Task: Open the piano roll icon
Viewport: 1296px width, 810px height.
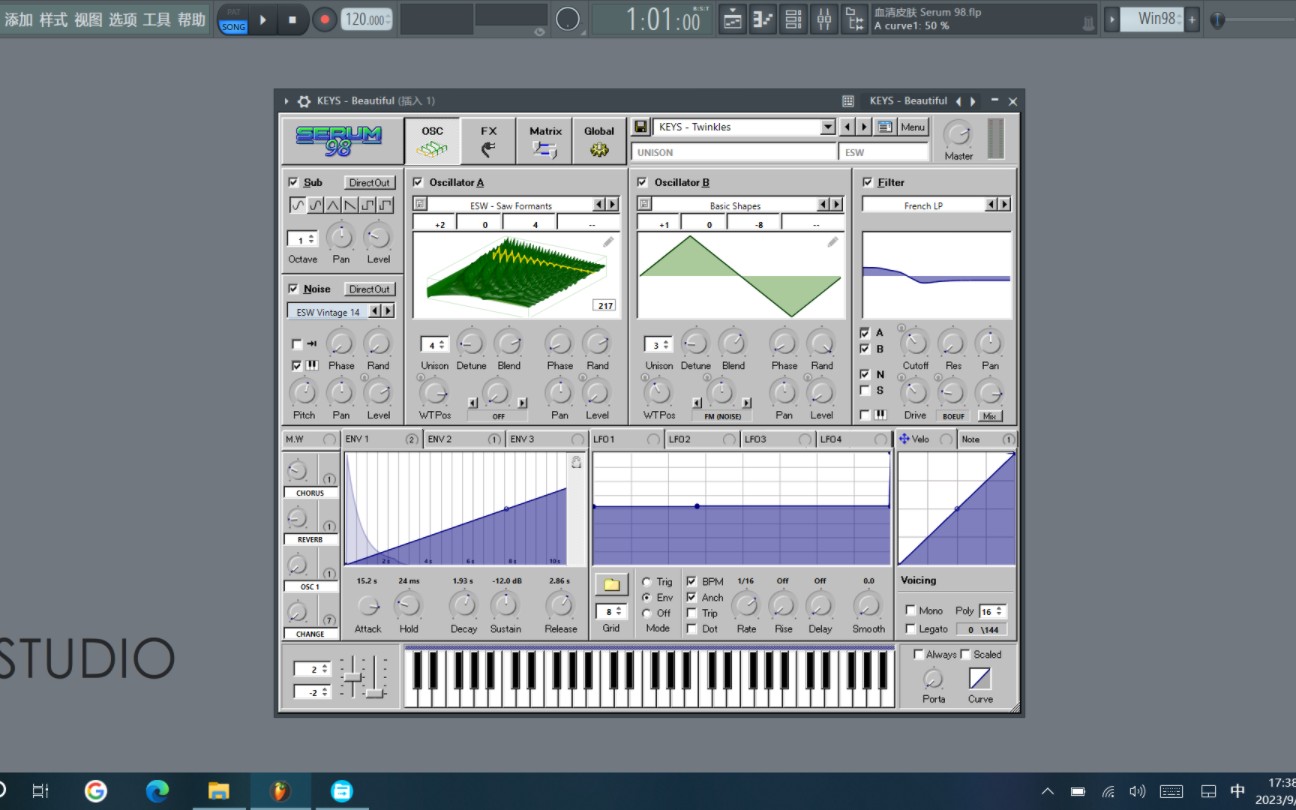Action: coord(763,19)
